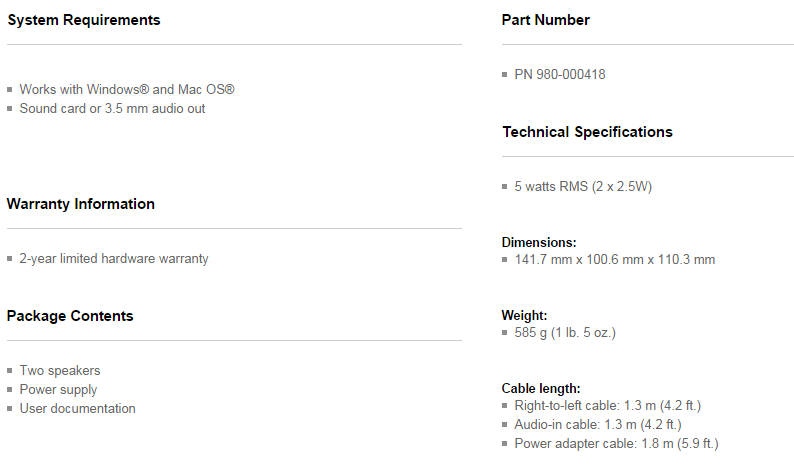794x470 pixels.
Task: Select the PN 980-000418 part number text
Action: tap(559, 74)
